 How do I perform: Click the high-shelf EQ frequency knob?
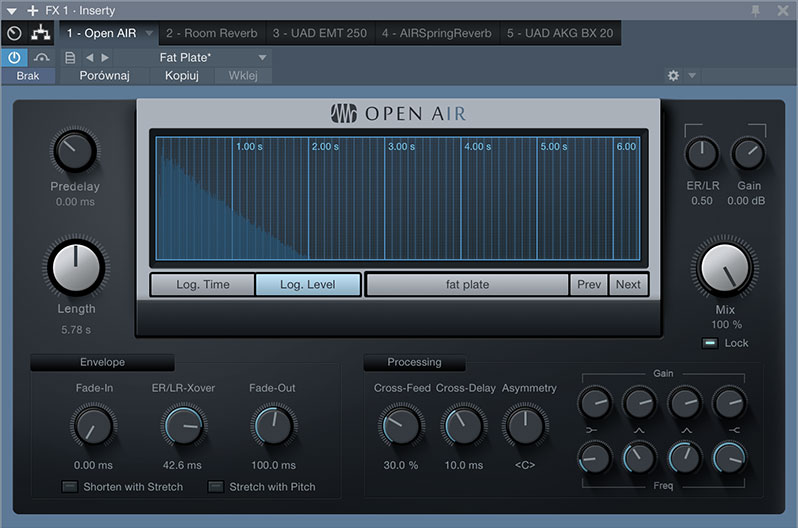(x=729, y=458)
